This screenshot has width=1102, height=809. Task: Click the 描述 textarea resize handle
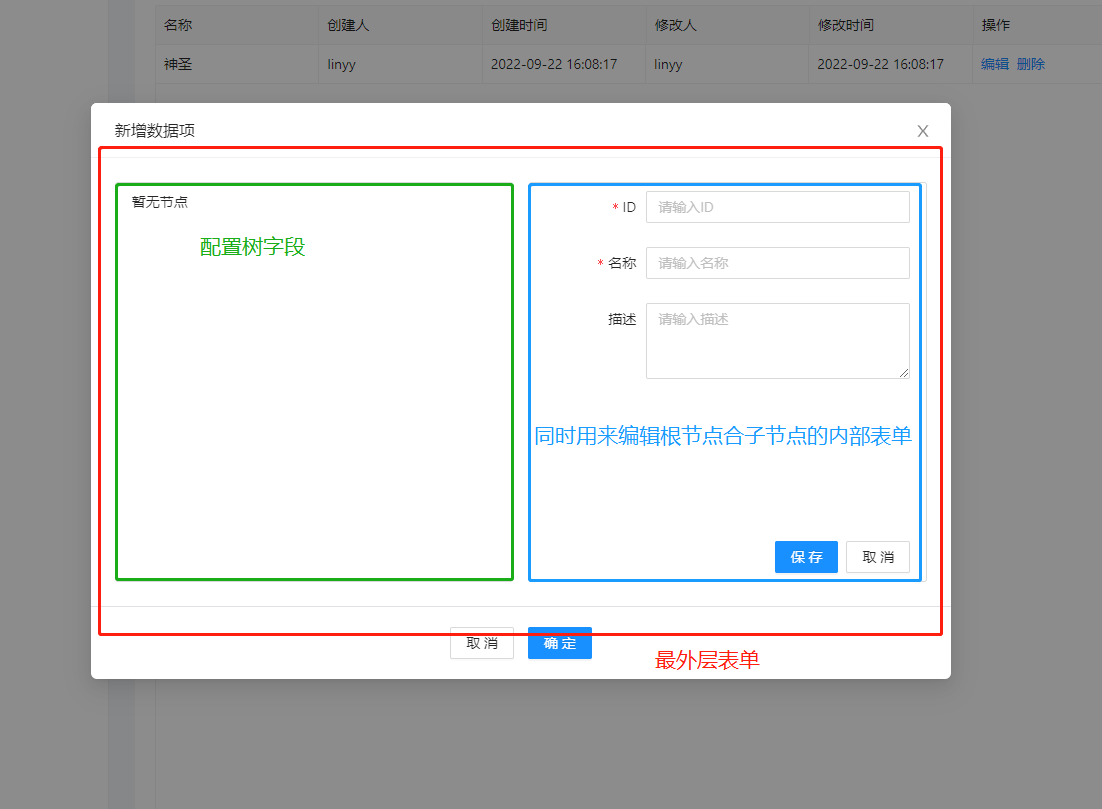[904, 373]
